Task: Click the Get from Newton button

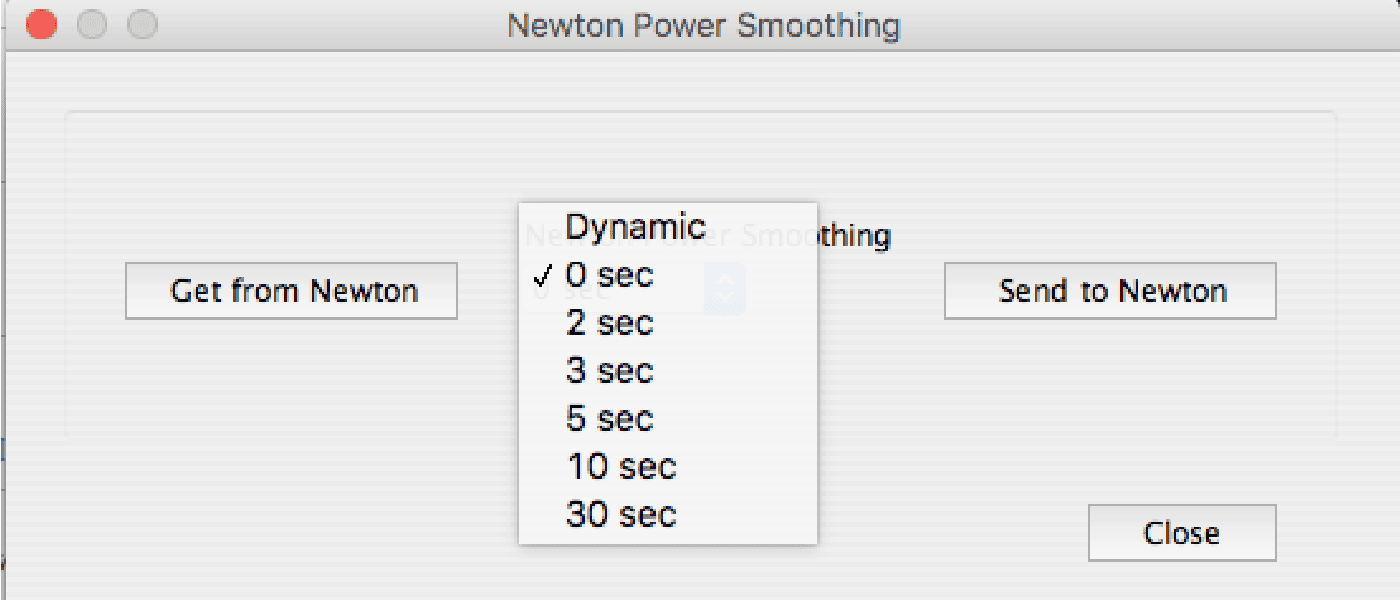Action: [291, 291]
